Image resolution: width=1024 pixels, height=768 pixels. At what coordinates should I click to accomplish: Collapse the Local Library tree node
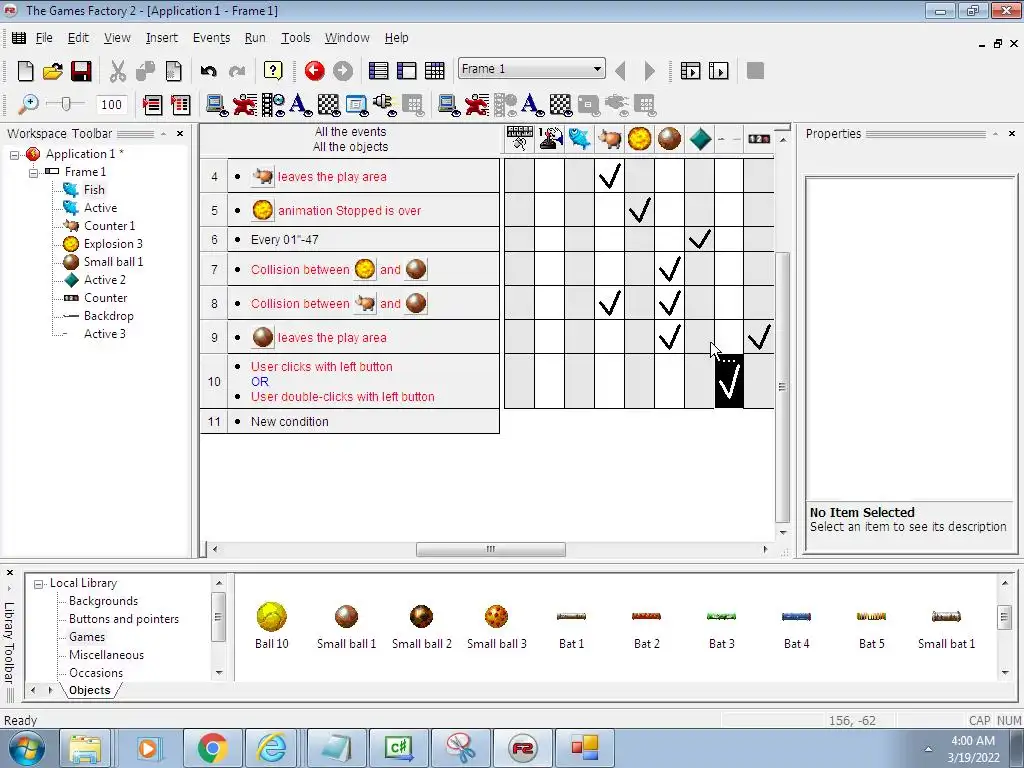coord(39,584)
